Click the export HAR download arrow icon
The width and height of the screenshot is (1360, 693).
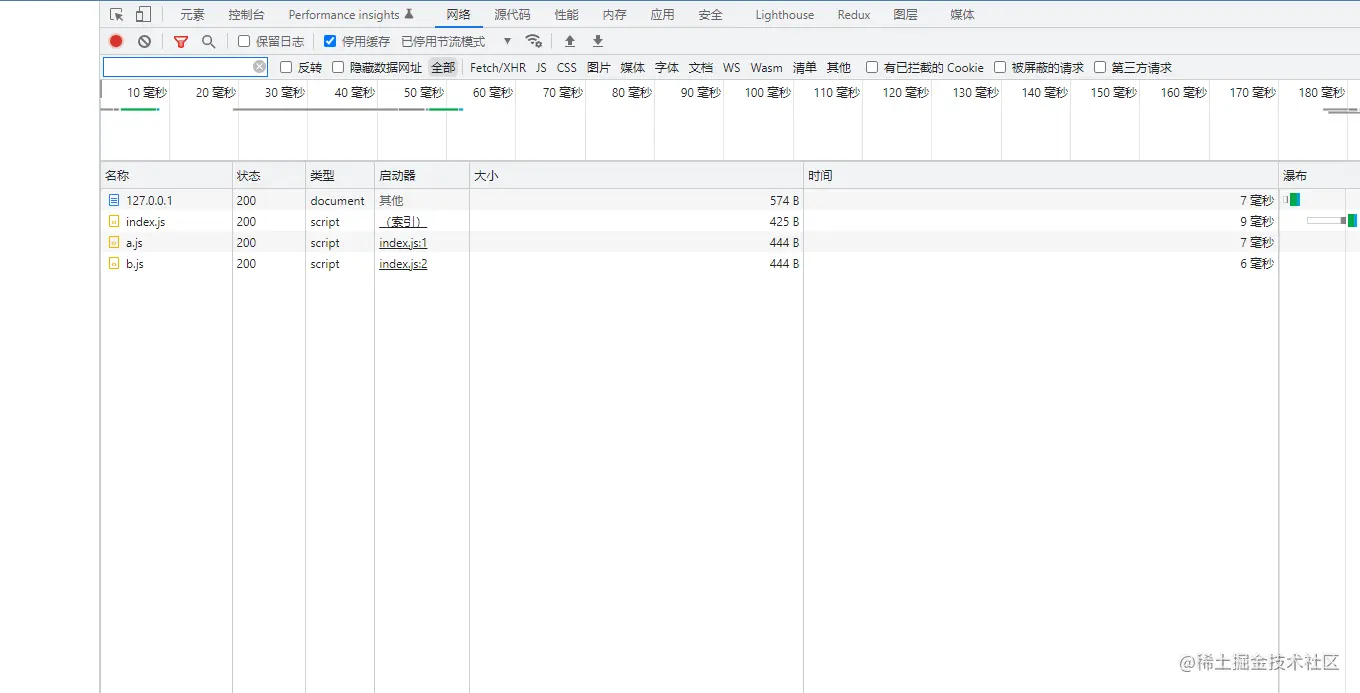(598, 41)
